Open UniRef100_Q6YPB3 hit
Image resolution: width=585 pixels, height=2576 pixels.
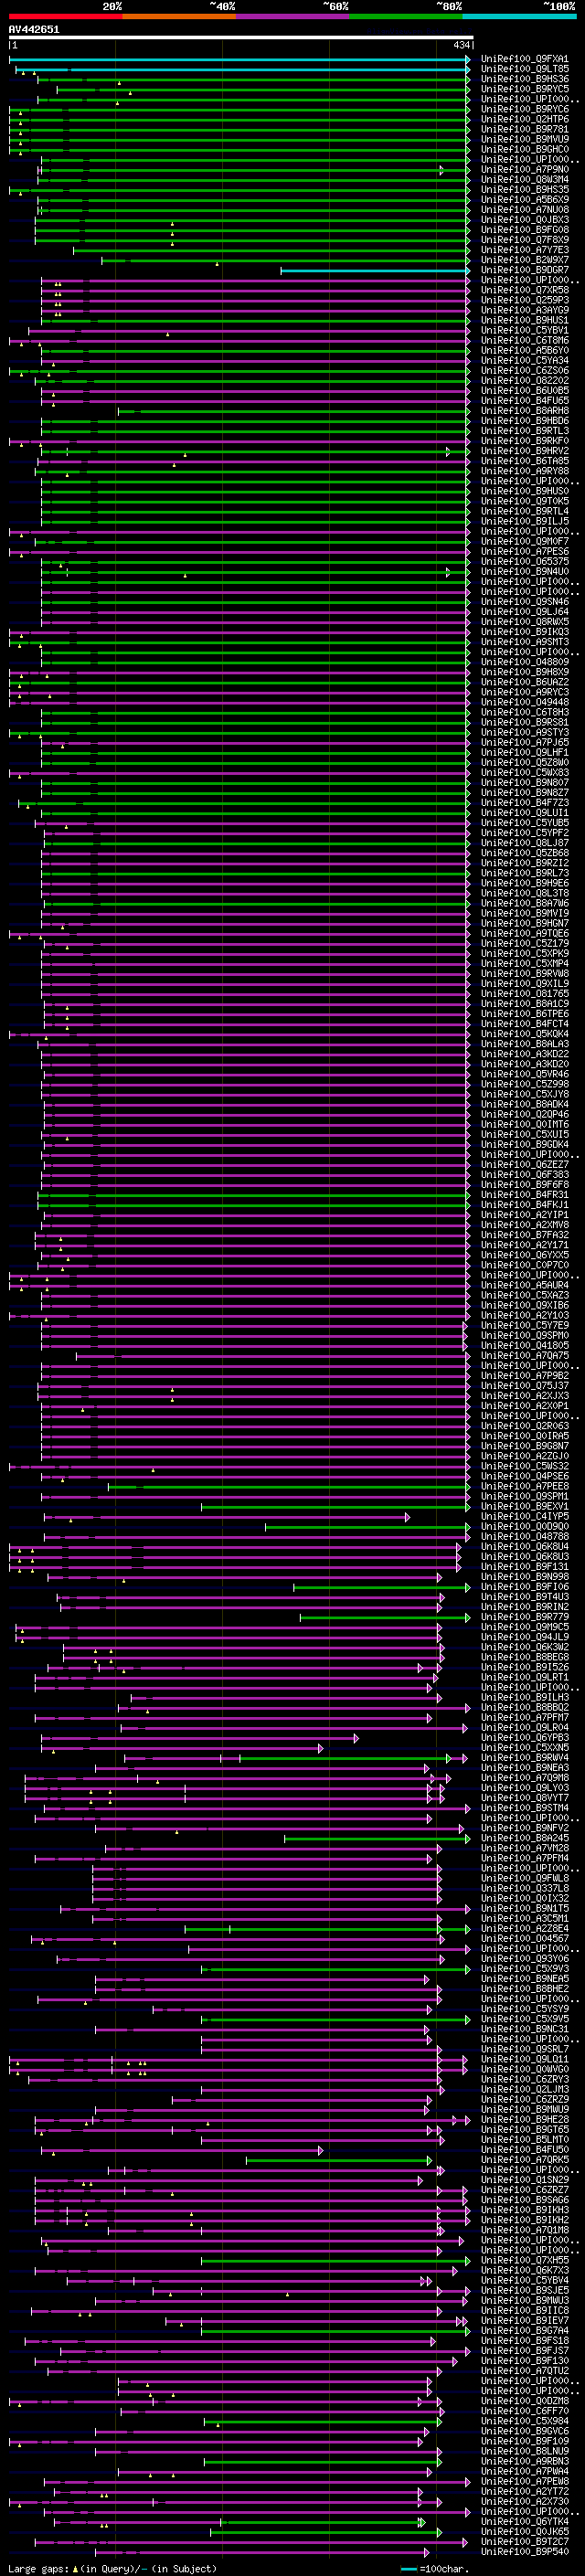(x=525, y=1738)
